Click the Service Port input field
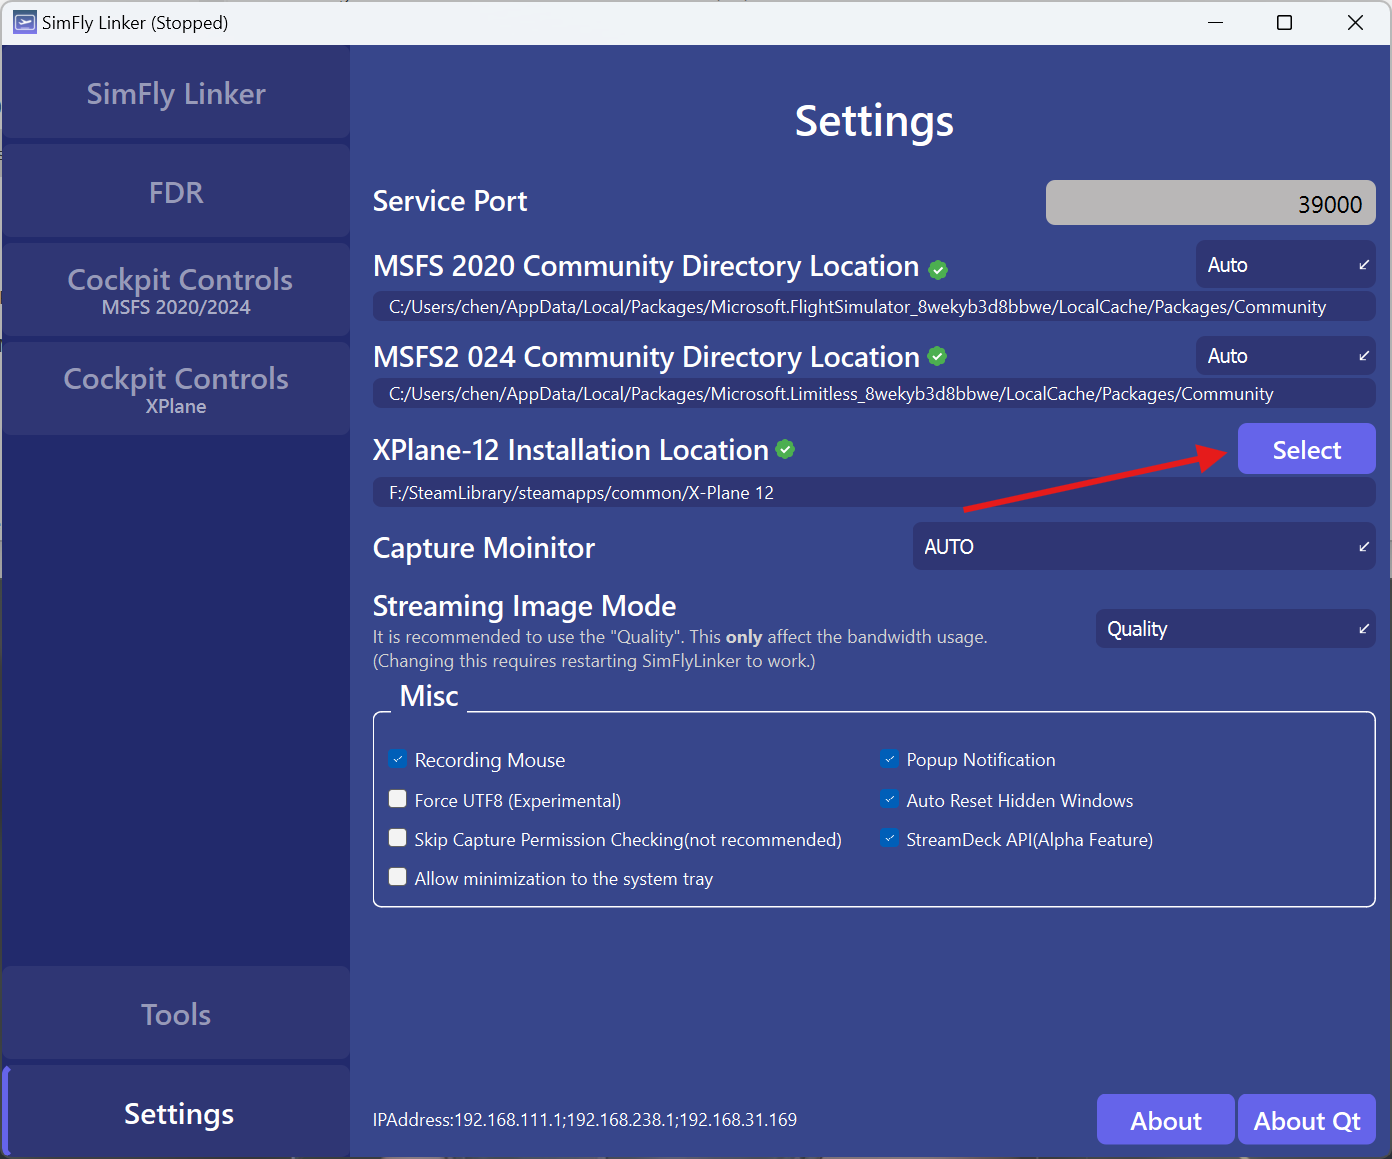This screenshot has width=1392, height=1159. pyautogui.click(x=1211, y=203)
